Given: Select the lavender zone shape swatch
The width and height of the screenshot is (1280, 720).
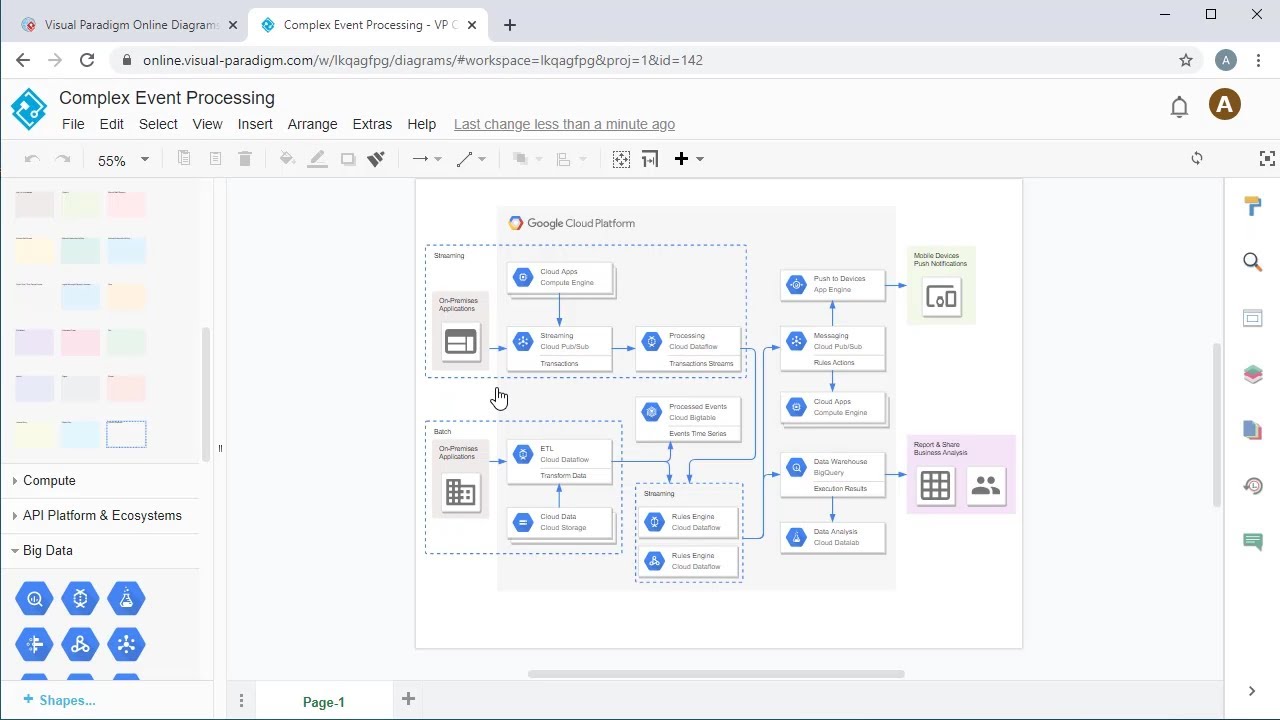Looking at the screenshot, I should coord(34,342).
